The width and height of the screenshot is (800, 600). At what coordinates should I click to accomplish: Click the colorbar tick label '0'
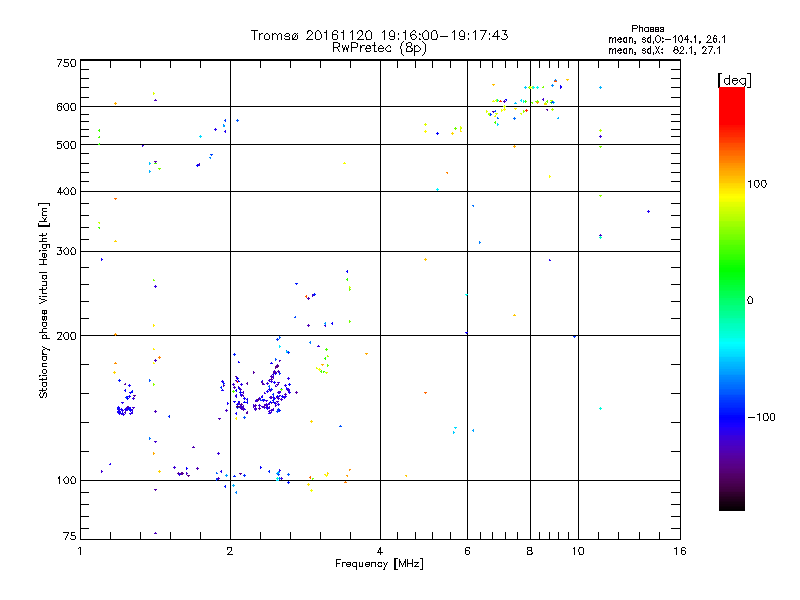tap(750, 301)
